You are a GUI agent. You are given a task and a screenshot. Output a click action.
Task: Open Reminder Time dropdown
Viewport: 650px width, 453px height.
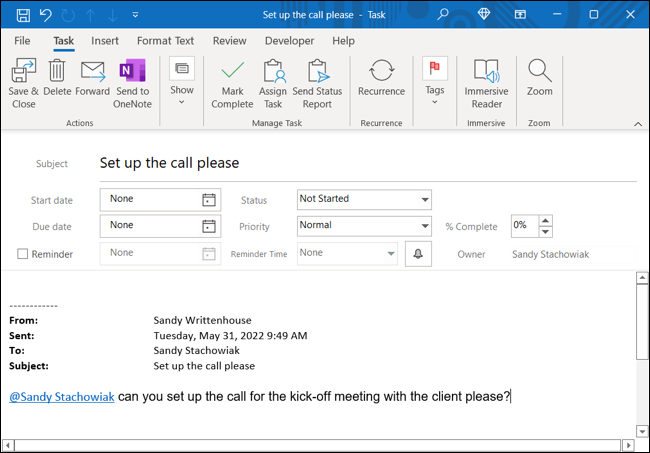click(390, 253)
